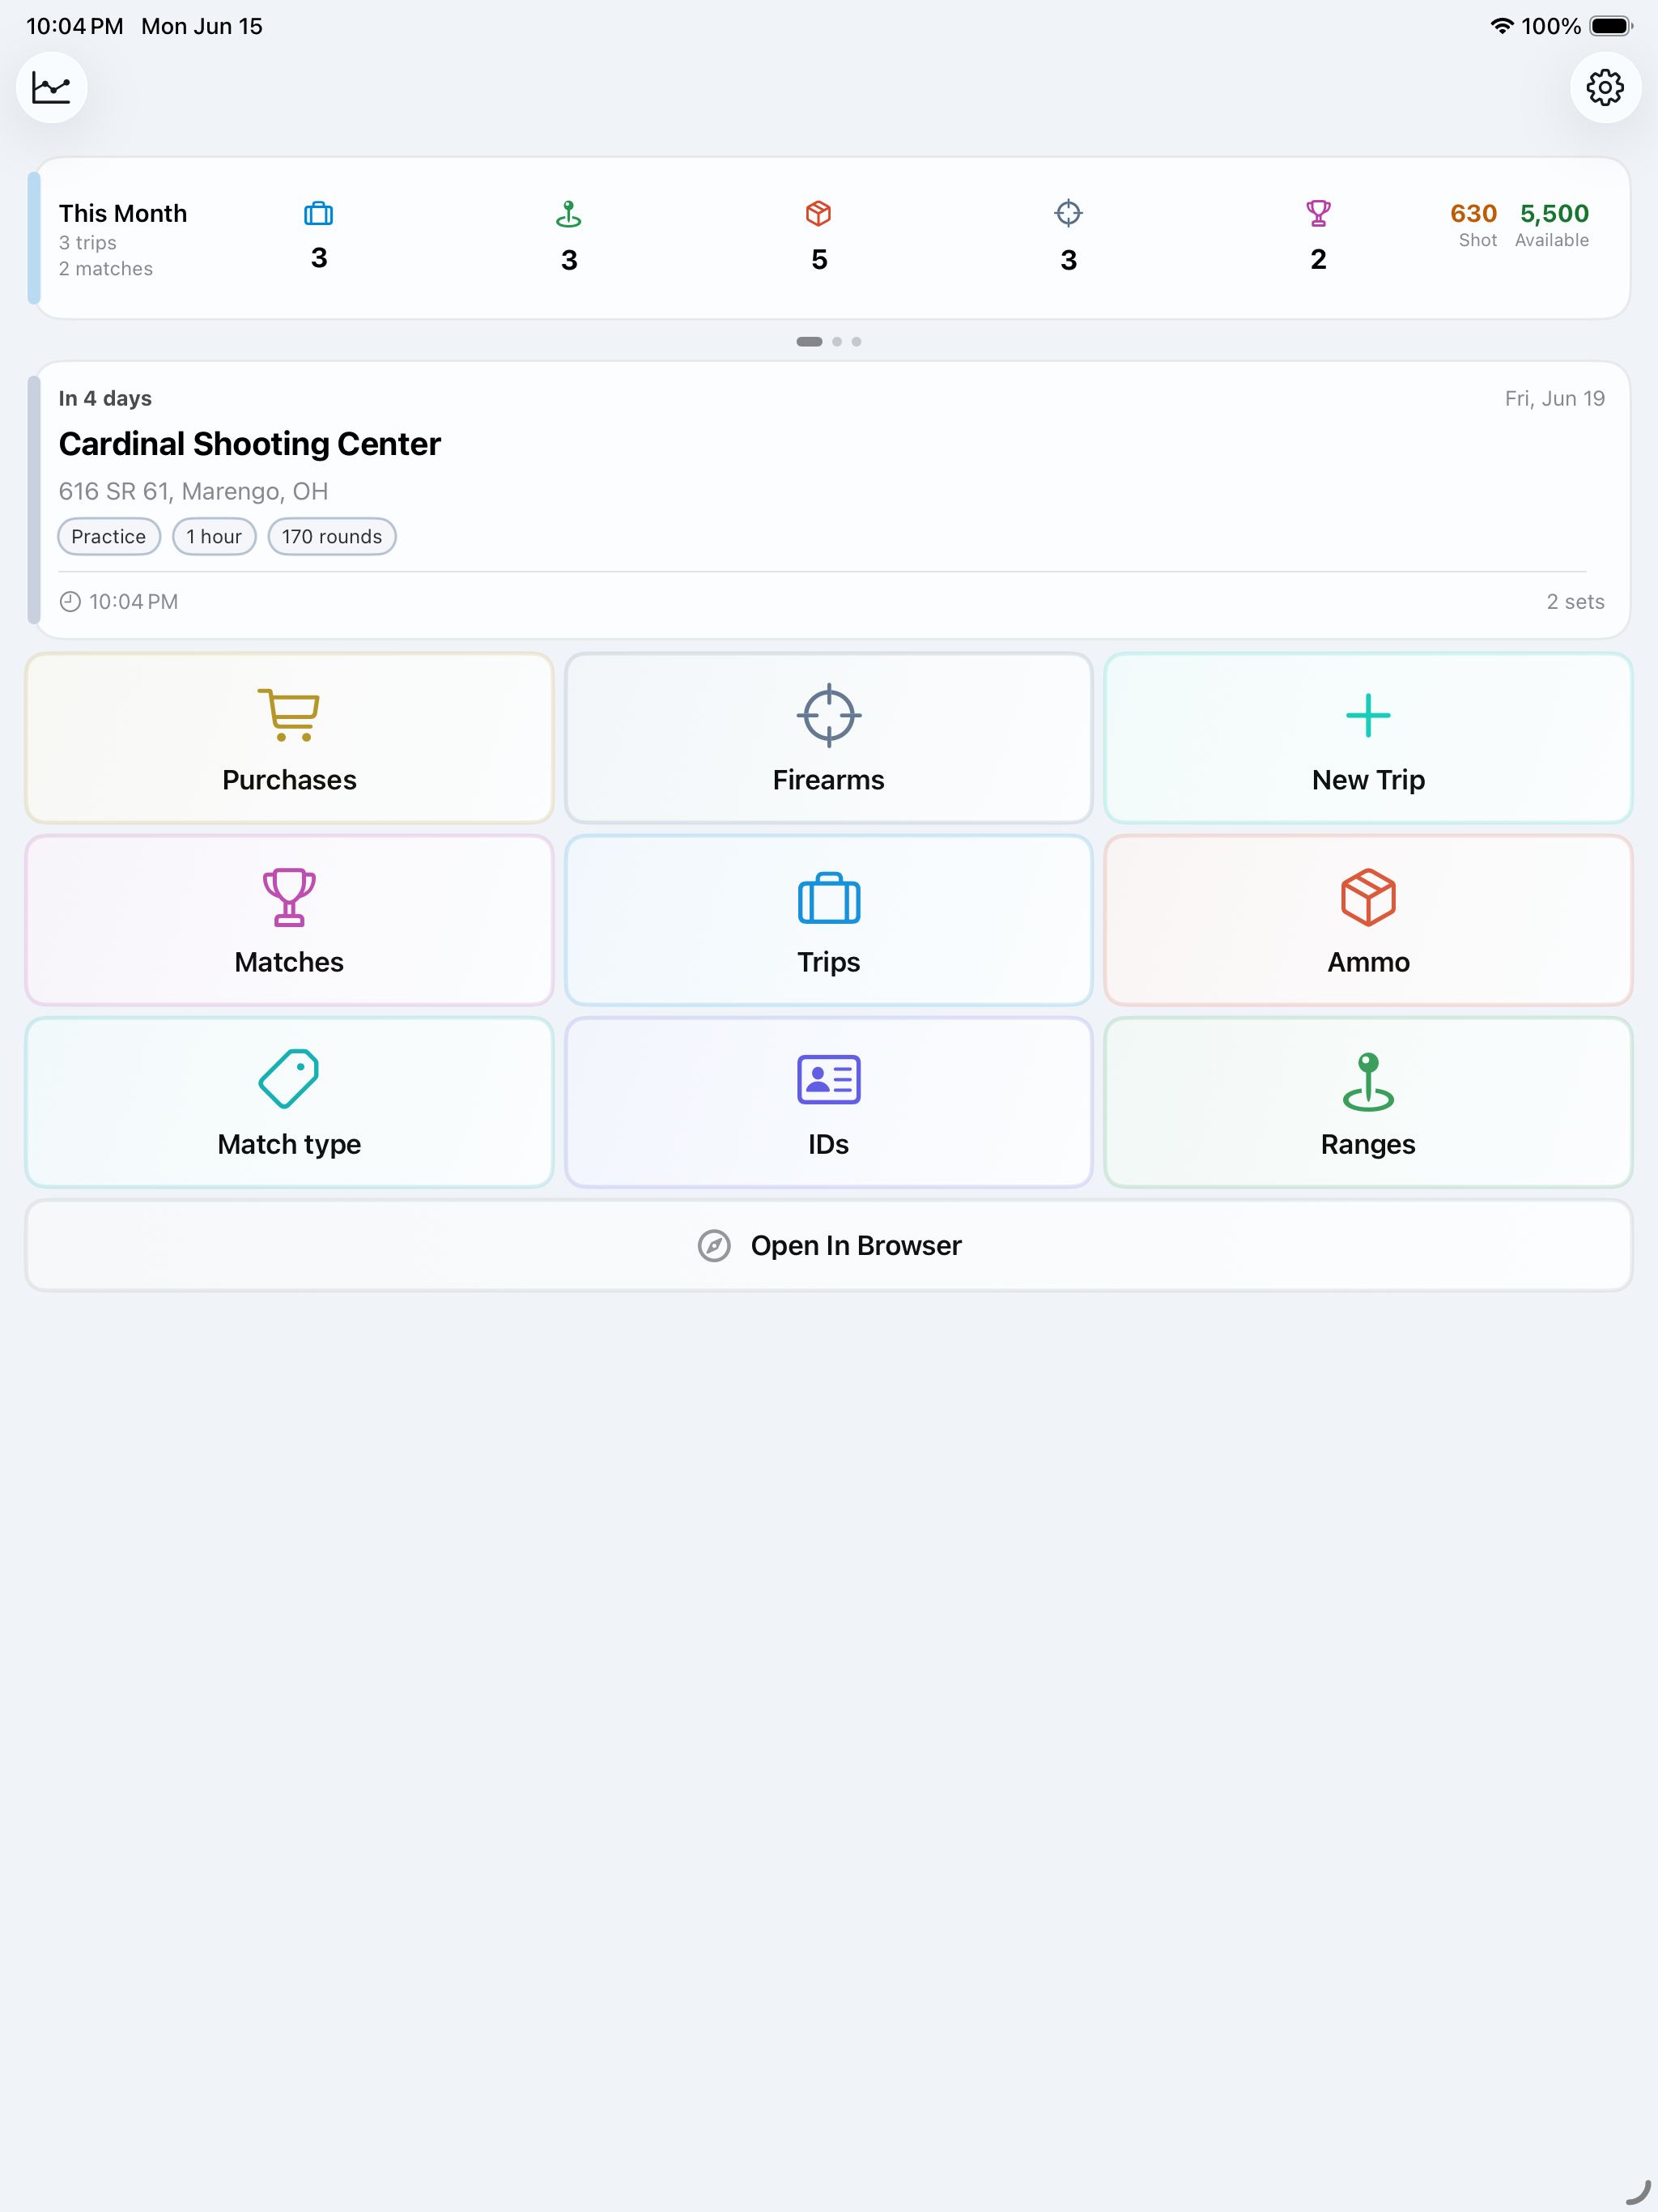Tap the firearms crosshair stat icon
Viewport: 1658px width, 2212px height.
(1069, 213)
